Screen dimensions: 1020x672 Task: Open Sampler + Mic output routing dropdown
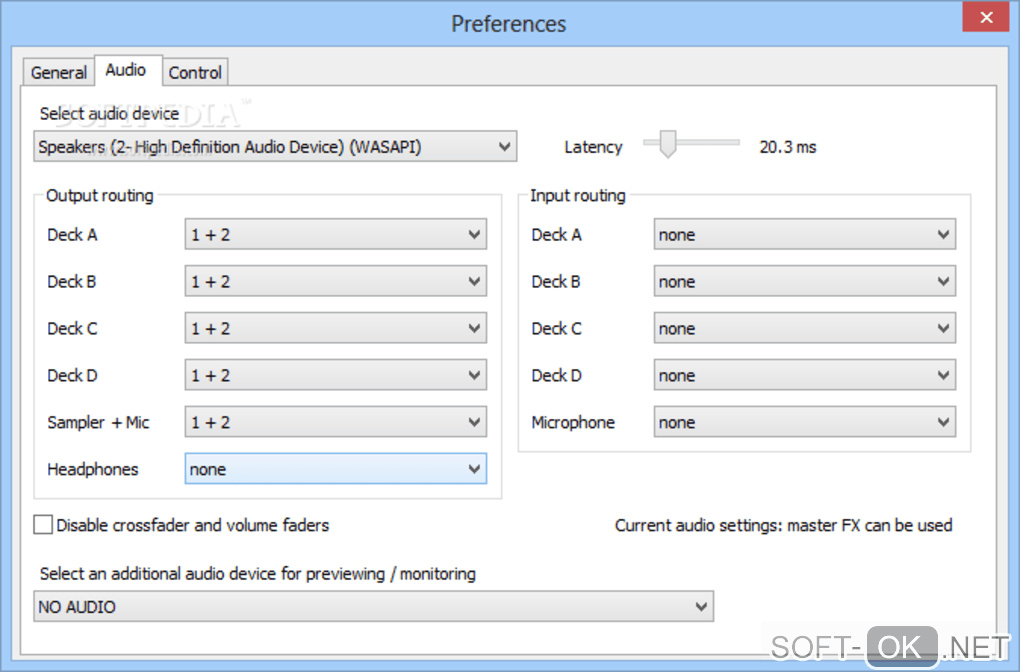[x=336, y=423]
